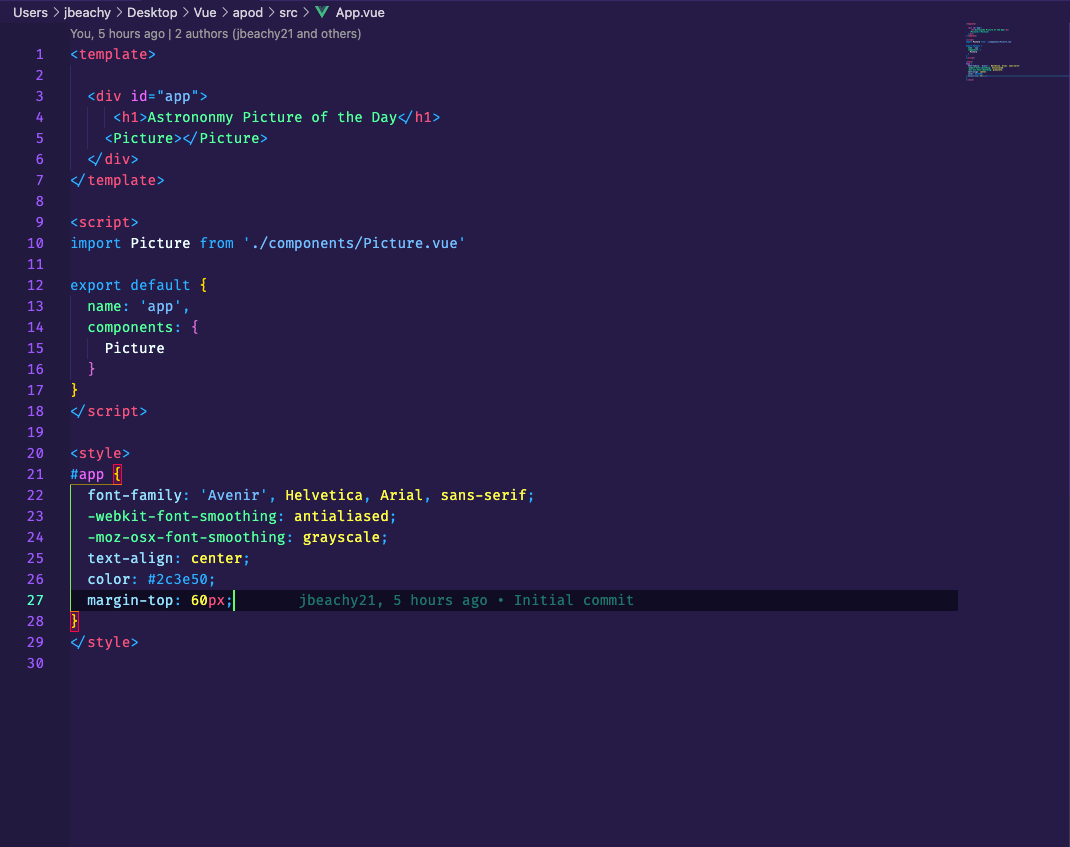
Task: Click the text-align: center declaration
Action: [x=169, y=558]
